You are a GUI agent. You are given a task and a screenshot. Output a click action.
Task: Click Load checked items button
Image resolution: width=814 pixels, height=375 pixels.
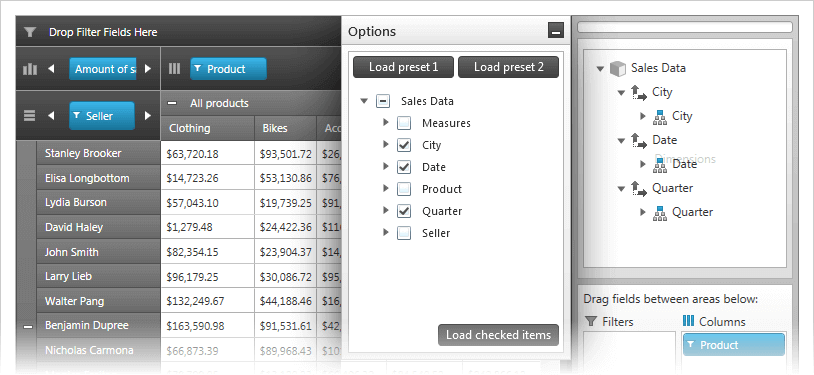coord(498,335)
